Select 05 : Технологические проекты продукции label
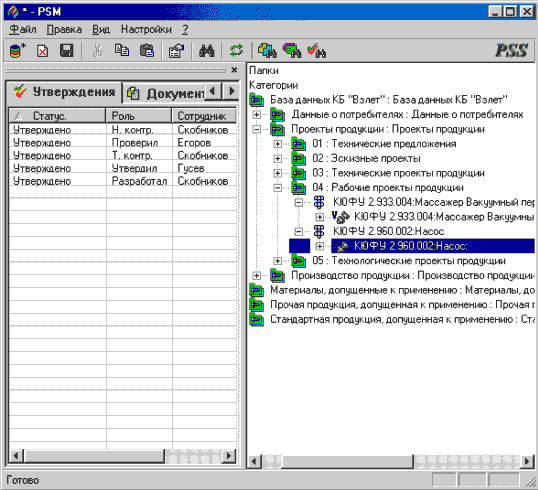This screenshot has height=490, width=538. (x=409, y=261)
